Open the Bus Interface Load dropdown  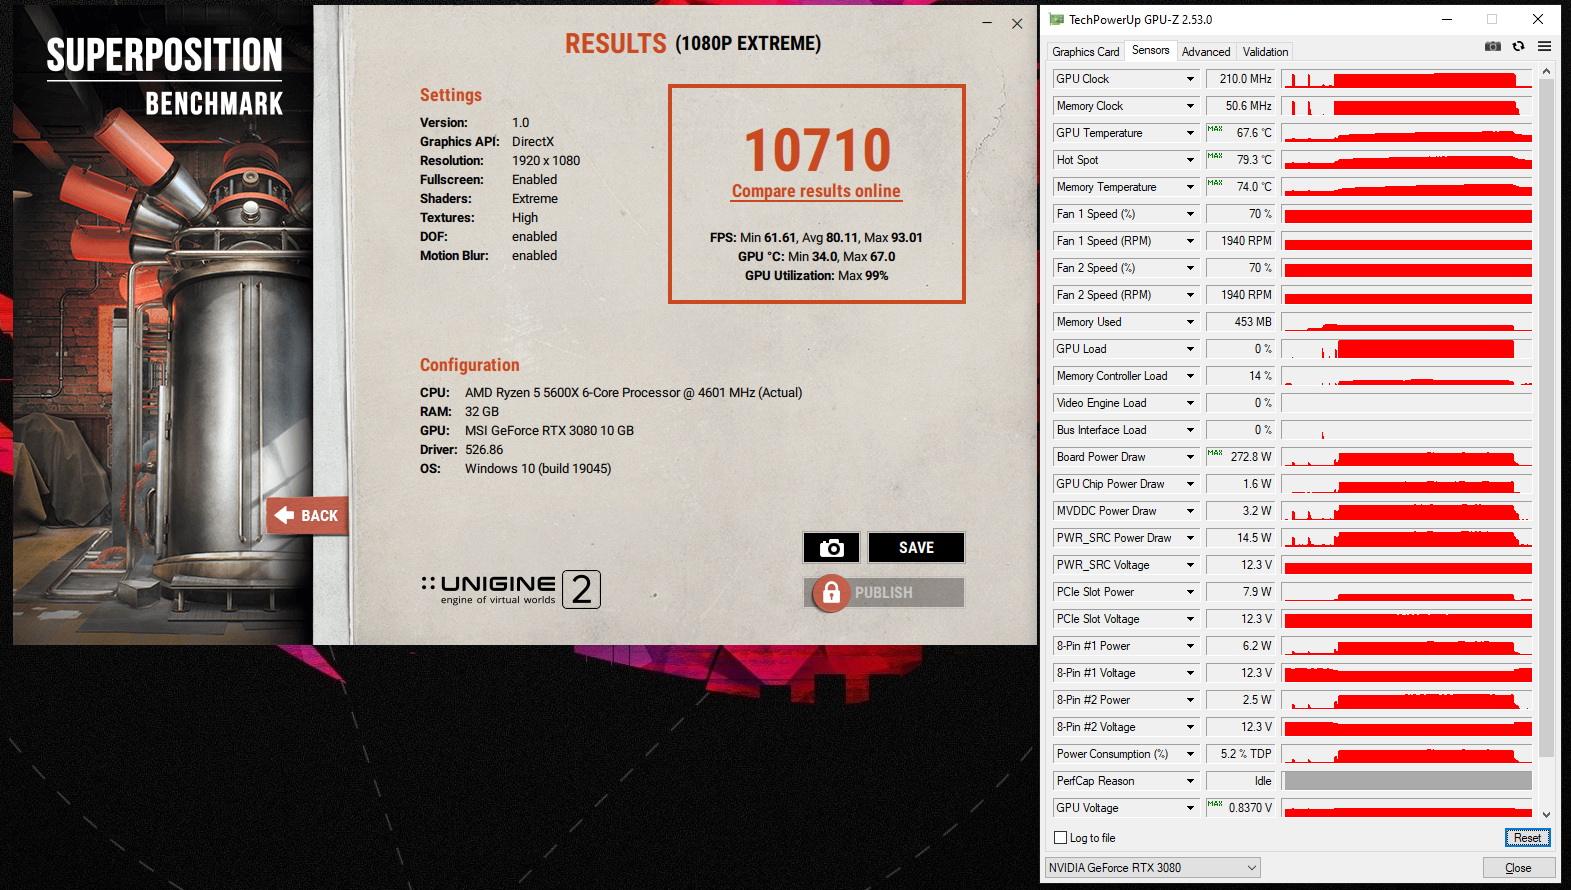[1190, 430]
